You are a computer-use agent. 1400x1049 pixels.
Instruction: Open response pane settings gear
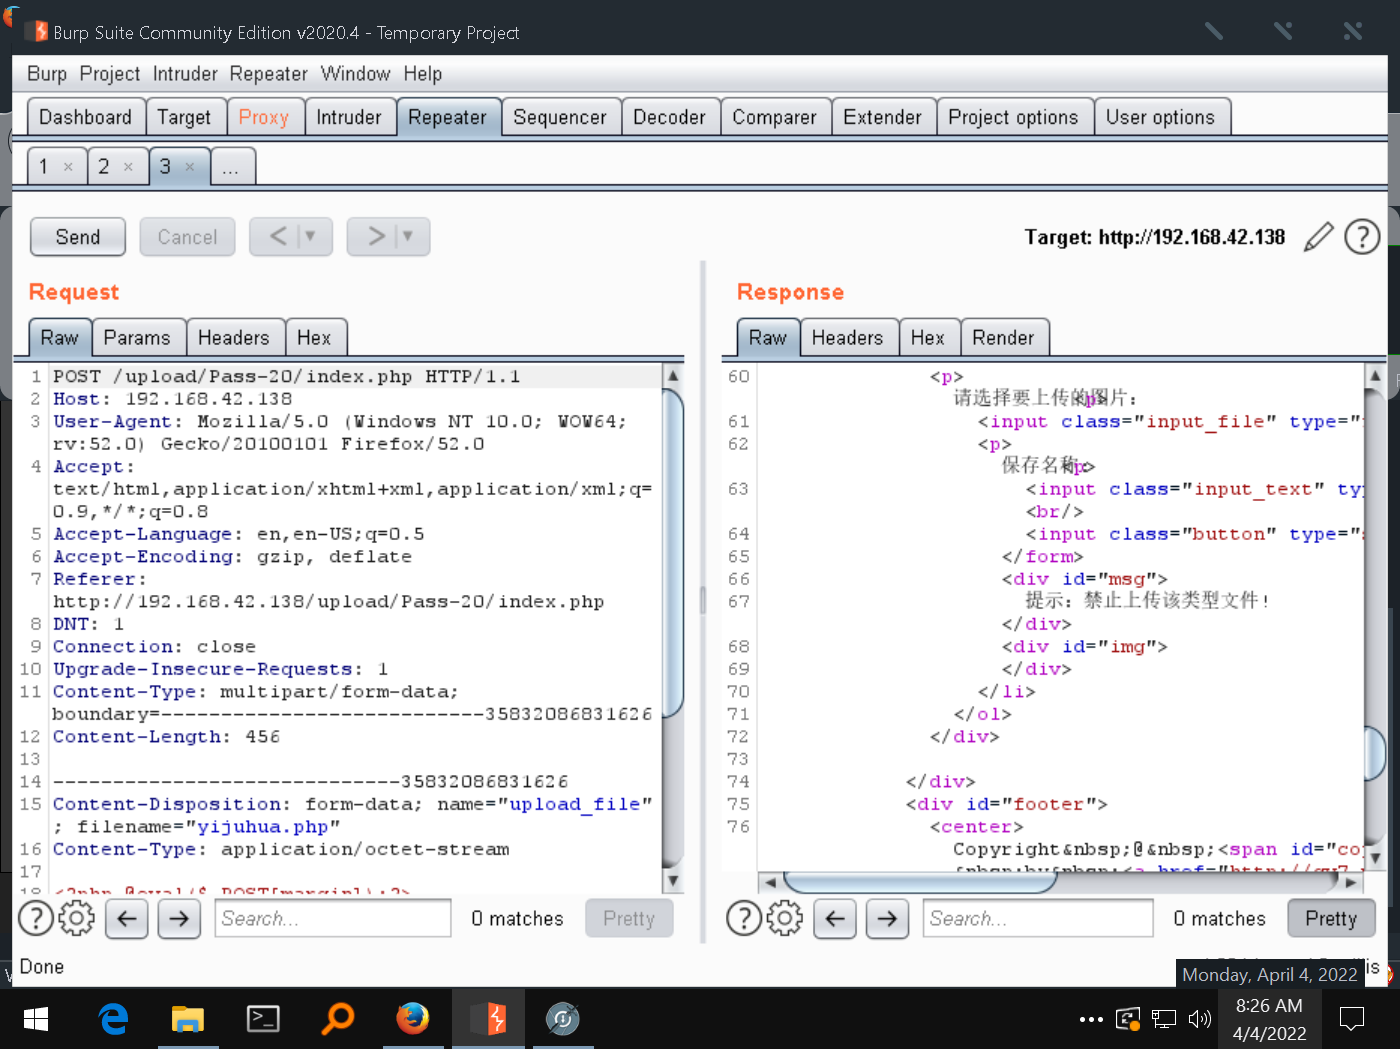click(785, 918)
